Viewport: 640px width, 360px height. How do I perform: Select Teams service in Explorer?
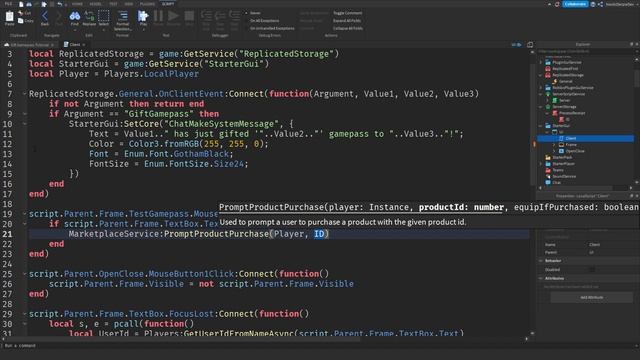[558, 170]
